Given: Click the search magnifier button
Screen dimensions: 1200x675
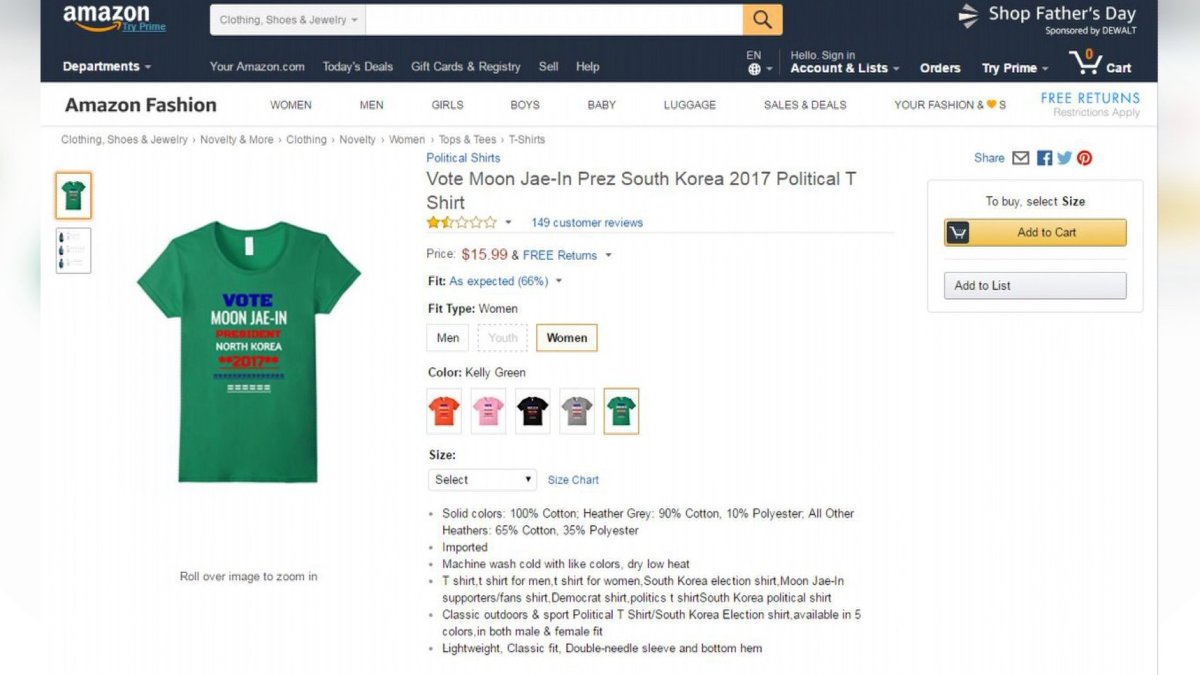Looking at the screenshot, I should click(x=762, y=20).
